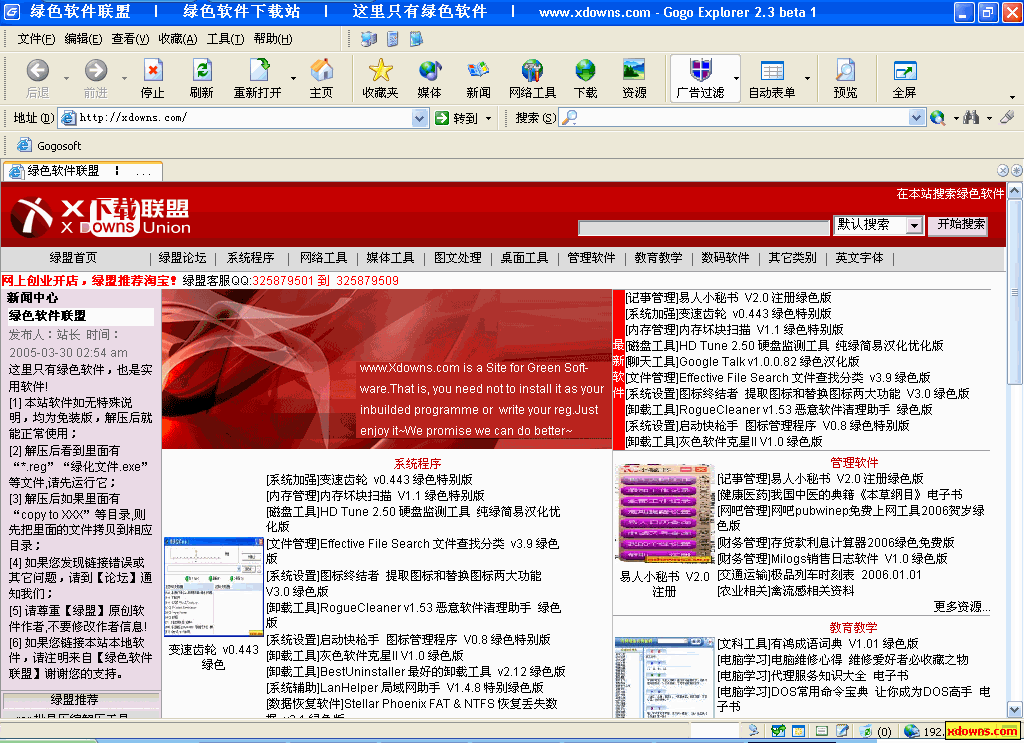1024x743 pixels.
Task: Click the 易人小秘书 software thumbnail
Action: point(664,514)
